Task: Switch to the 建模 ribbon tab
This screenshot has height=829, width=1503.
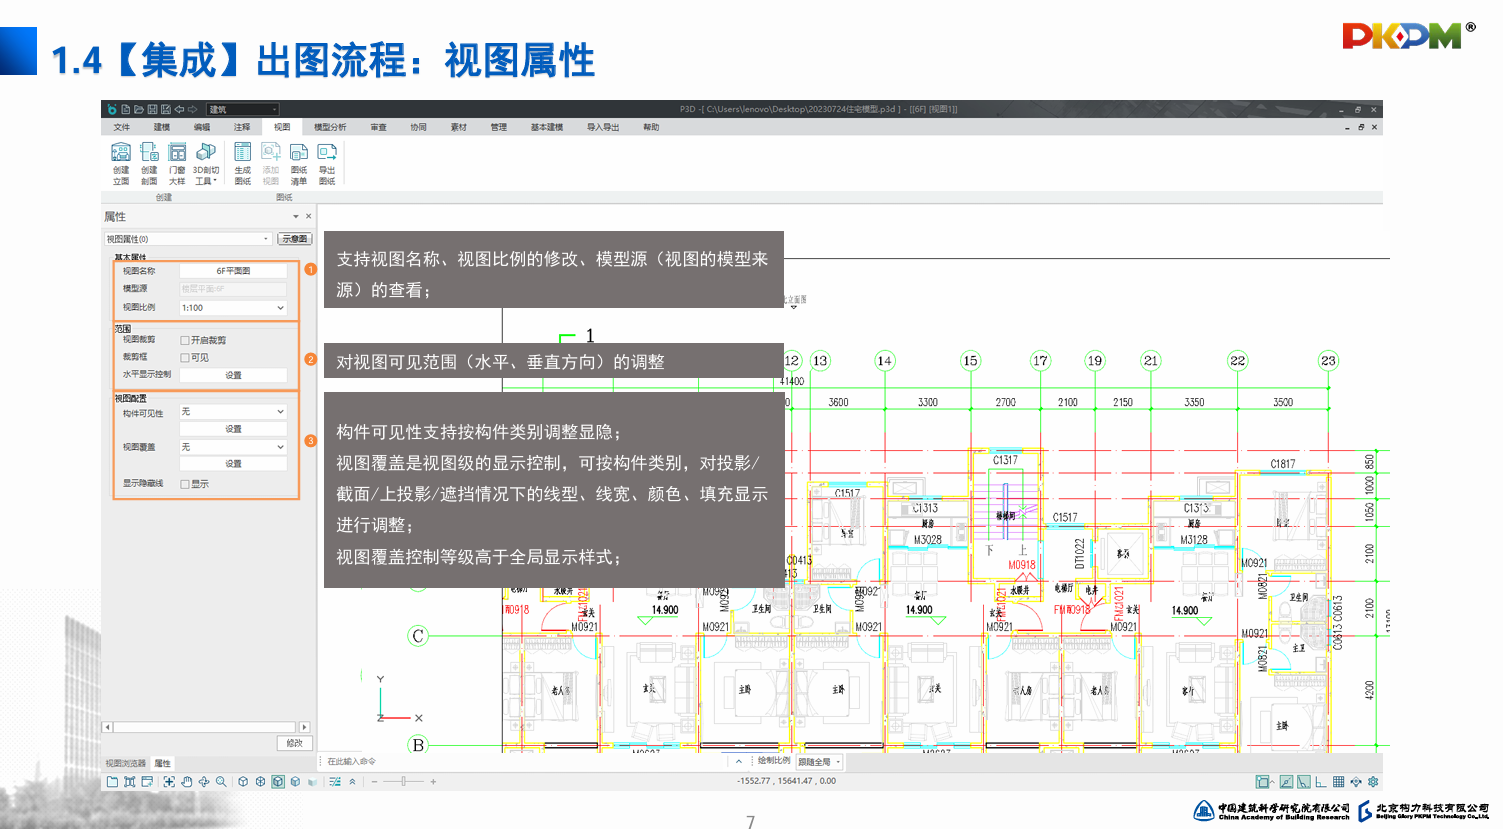Action: pyautogui.click(x=162, y=127)
